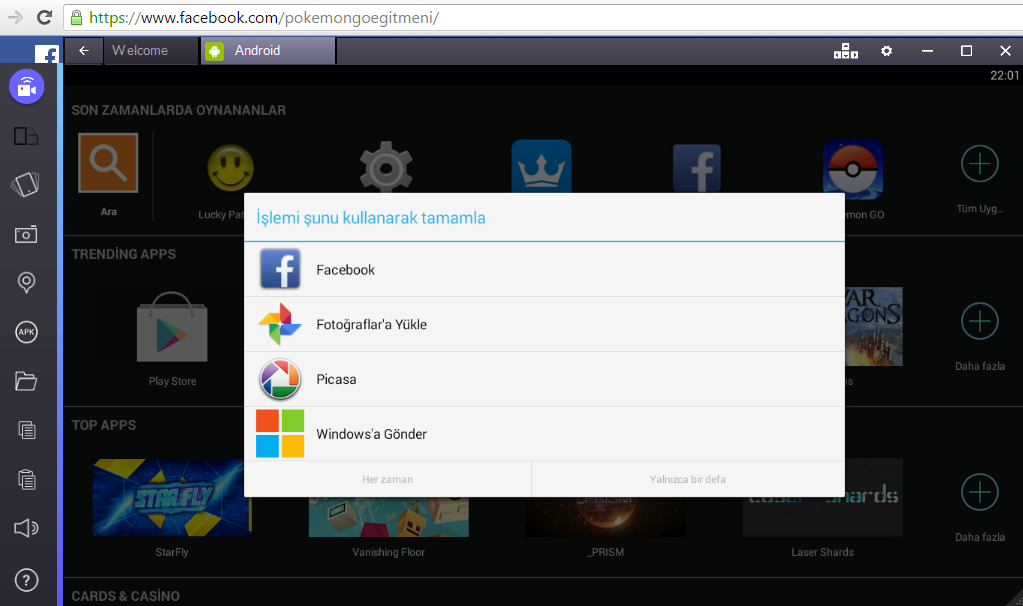Launch the Pokémon GO app icon
Viewport: 1023px width, 606px height.
[853, 169]
